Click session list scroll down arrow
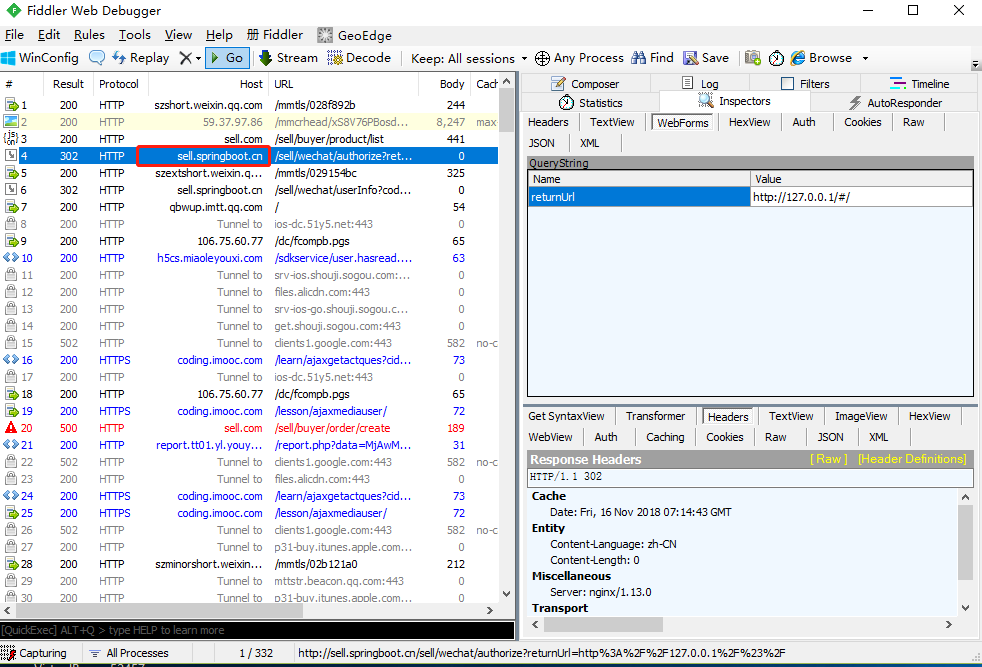Image resolution: width=982 pixels, height=667 pixels. (507, 594)
